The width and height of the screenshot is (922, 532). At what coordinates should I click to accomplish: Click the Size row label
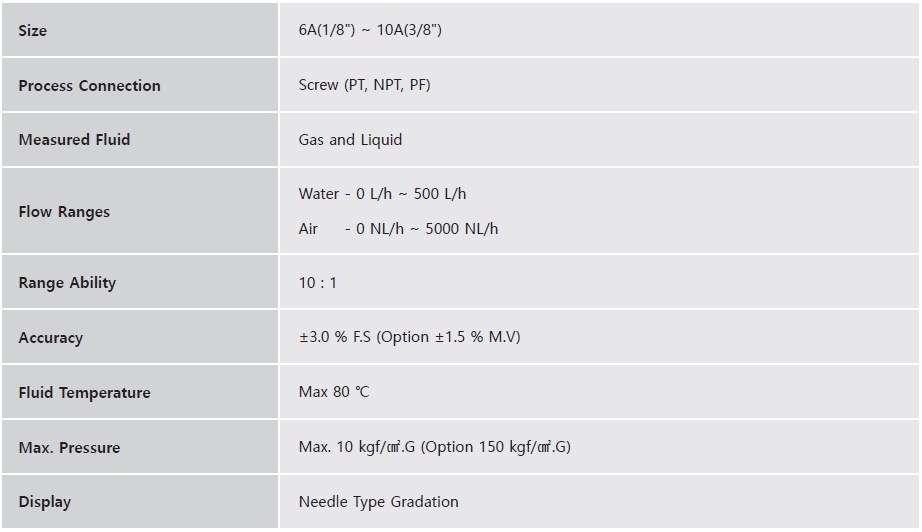[33, 31]
